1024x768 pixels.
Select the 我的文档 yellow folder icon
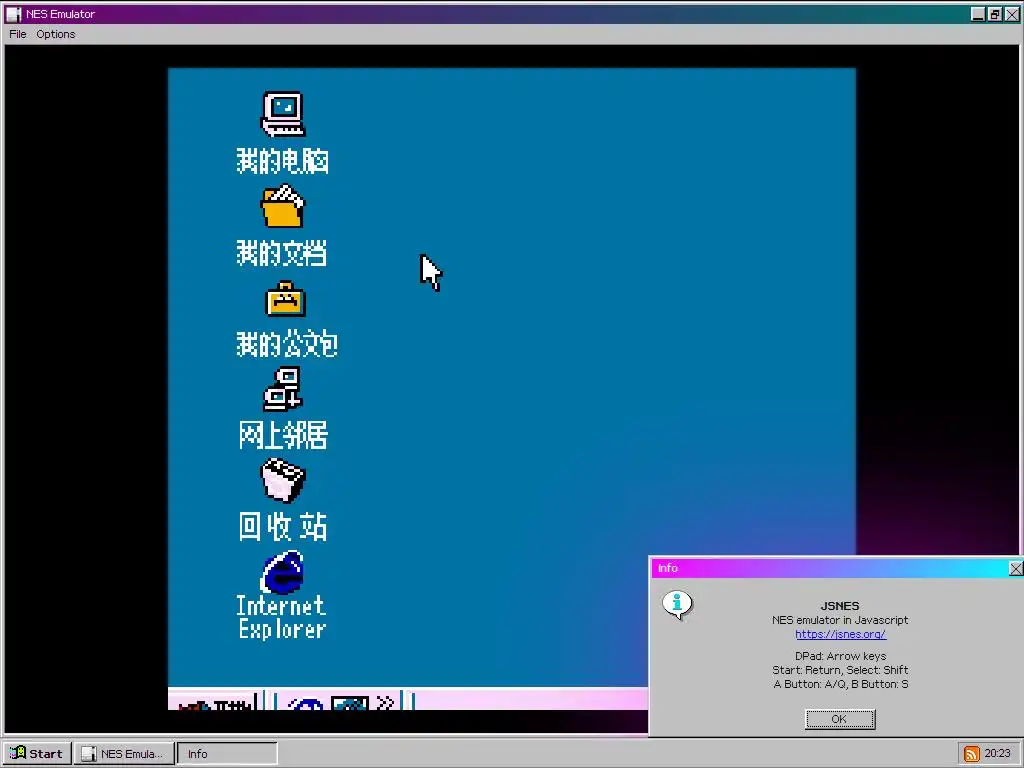tap(283, 206)
